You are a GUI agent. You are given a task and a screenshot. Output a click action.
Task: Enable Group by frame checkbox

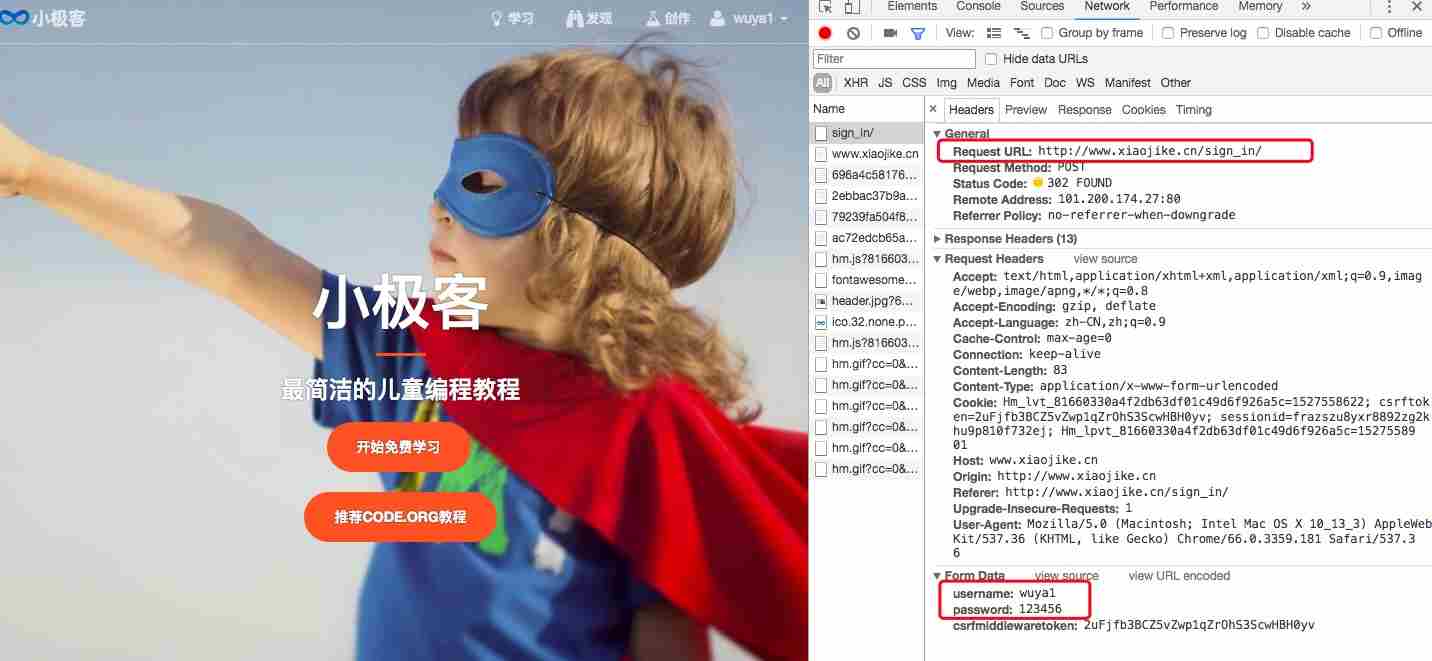pos(1047,33)
